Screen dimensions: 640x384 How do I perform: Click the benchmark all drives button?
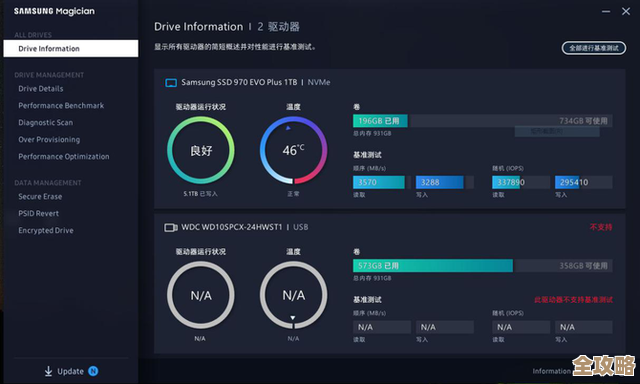594,48
